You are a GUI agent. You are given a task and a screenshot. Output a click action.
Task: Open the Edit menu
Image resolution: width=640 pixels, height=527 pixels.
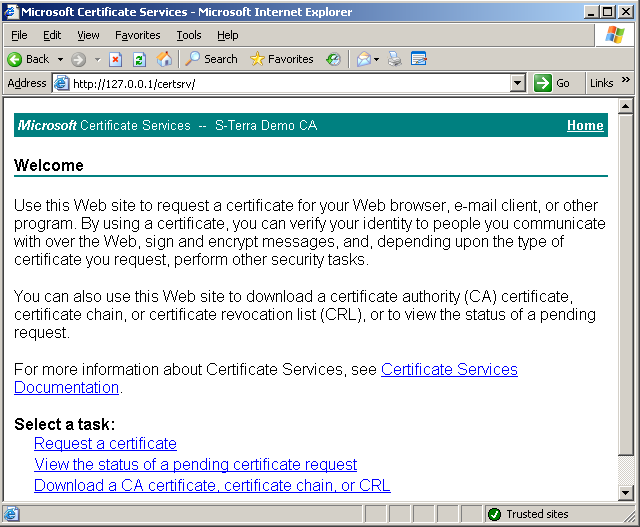coord(52,36)
